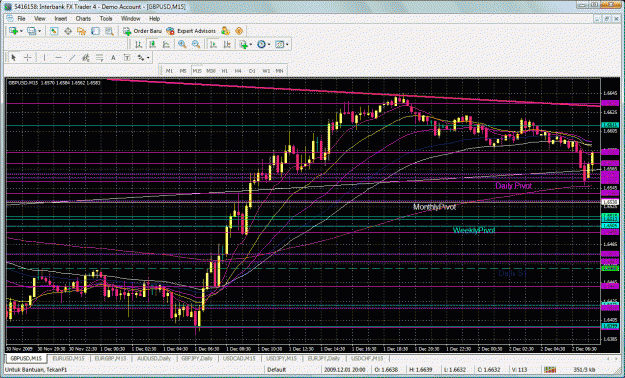This screenshot has width=625, height=378.
Task: Click the connection status bars icon
Action: pos(551,370)
